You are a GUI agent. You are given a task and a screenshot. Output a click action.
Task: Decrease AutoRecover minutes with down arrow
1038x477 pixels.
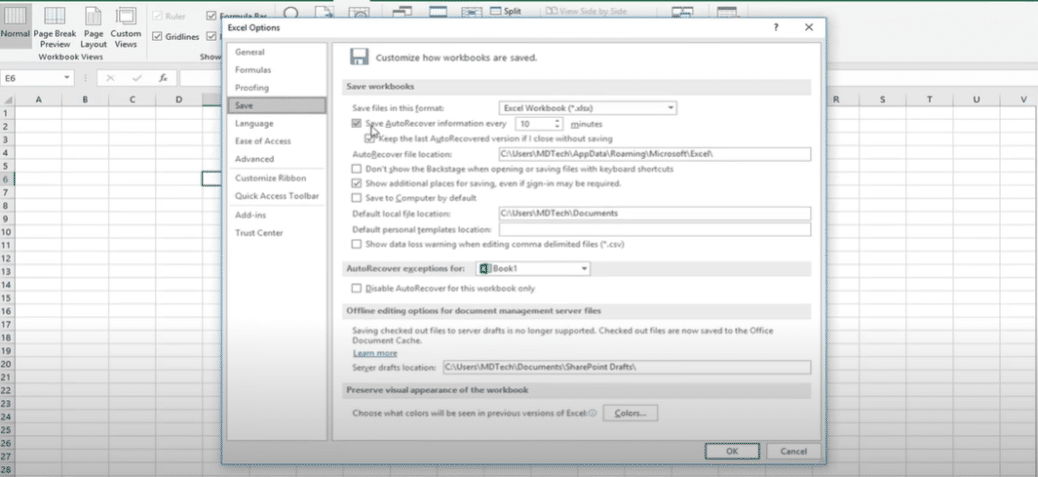(x=557, y=127)
